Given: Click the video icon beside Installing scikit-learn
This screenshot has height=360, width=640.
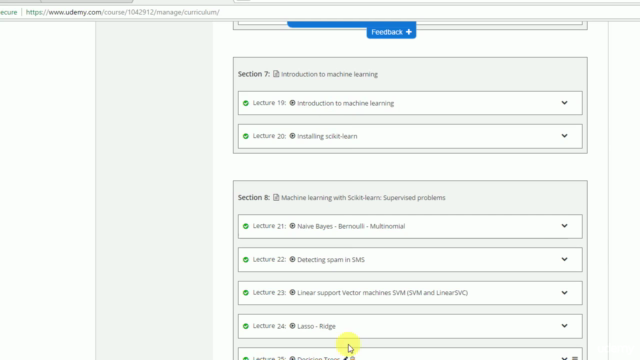Looking at the screenshot, I should (292, 136).
